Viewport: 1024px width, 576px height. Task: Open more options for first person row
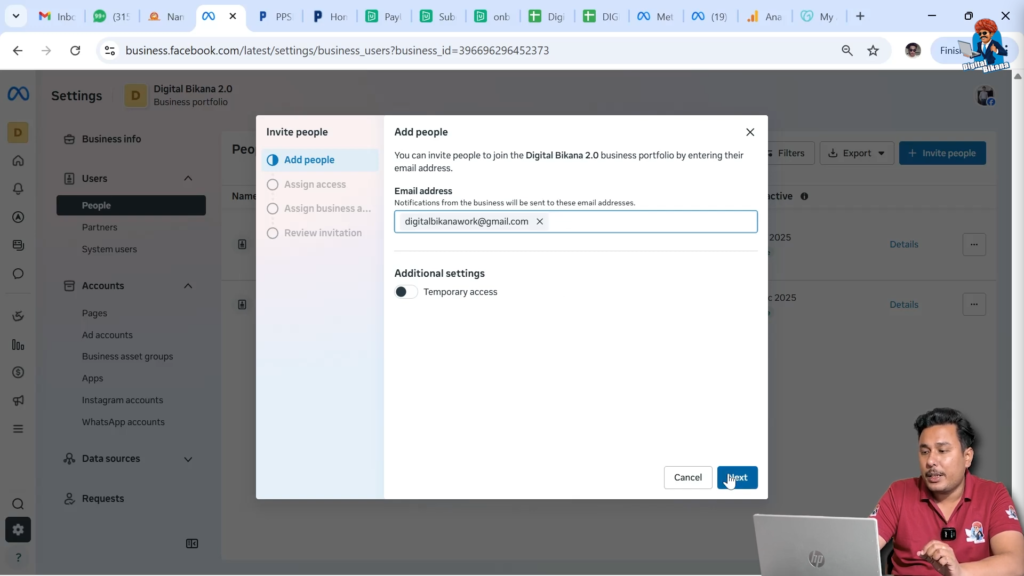[974, 244]
